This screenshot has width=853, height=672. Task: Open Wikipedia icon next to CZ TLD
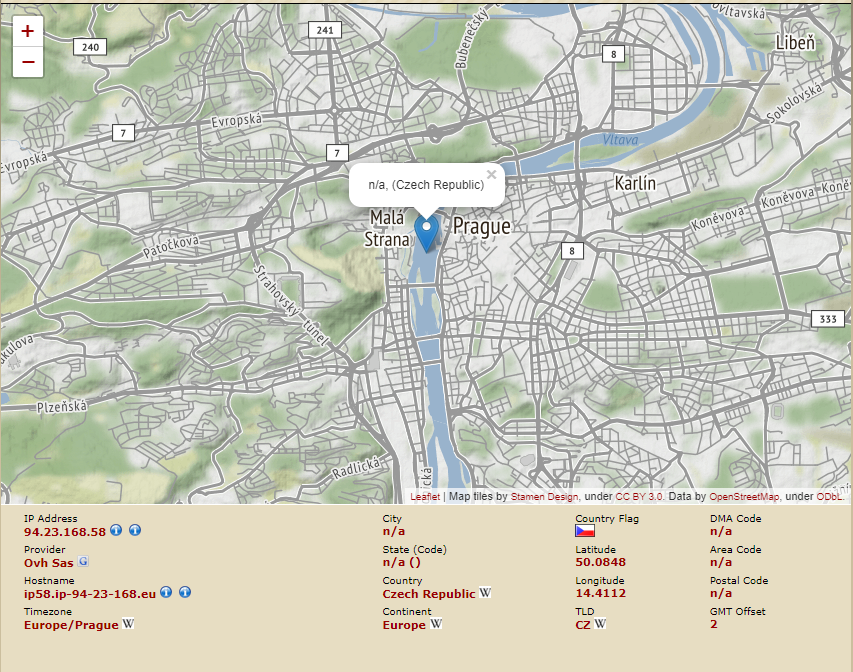pyautogui.click(x=600, y=624)
